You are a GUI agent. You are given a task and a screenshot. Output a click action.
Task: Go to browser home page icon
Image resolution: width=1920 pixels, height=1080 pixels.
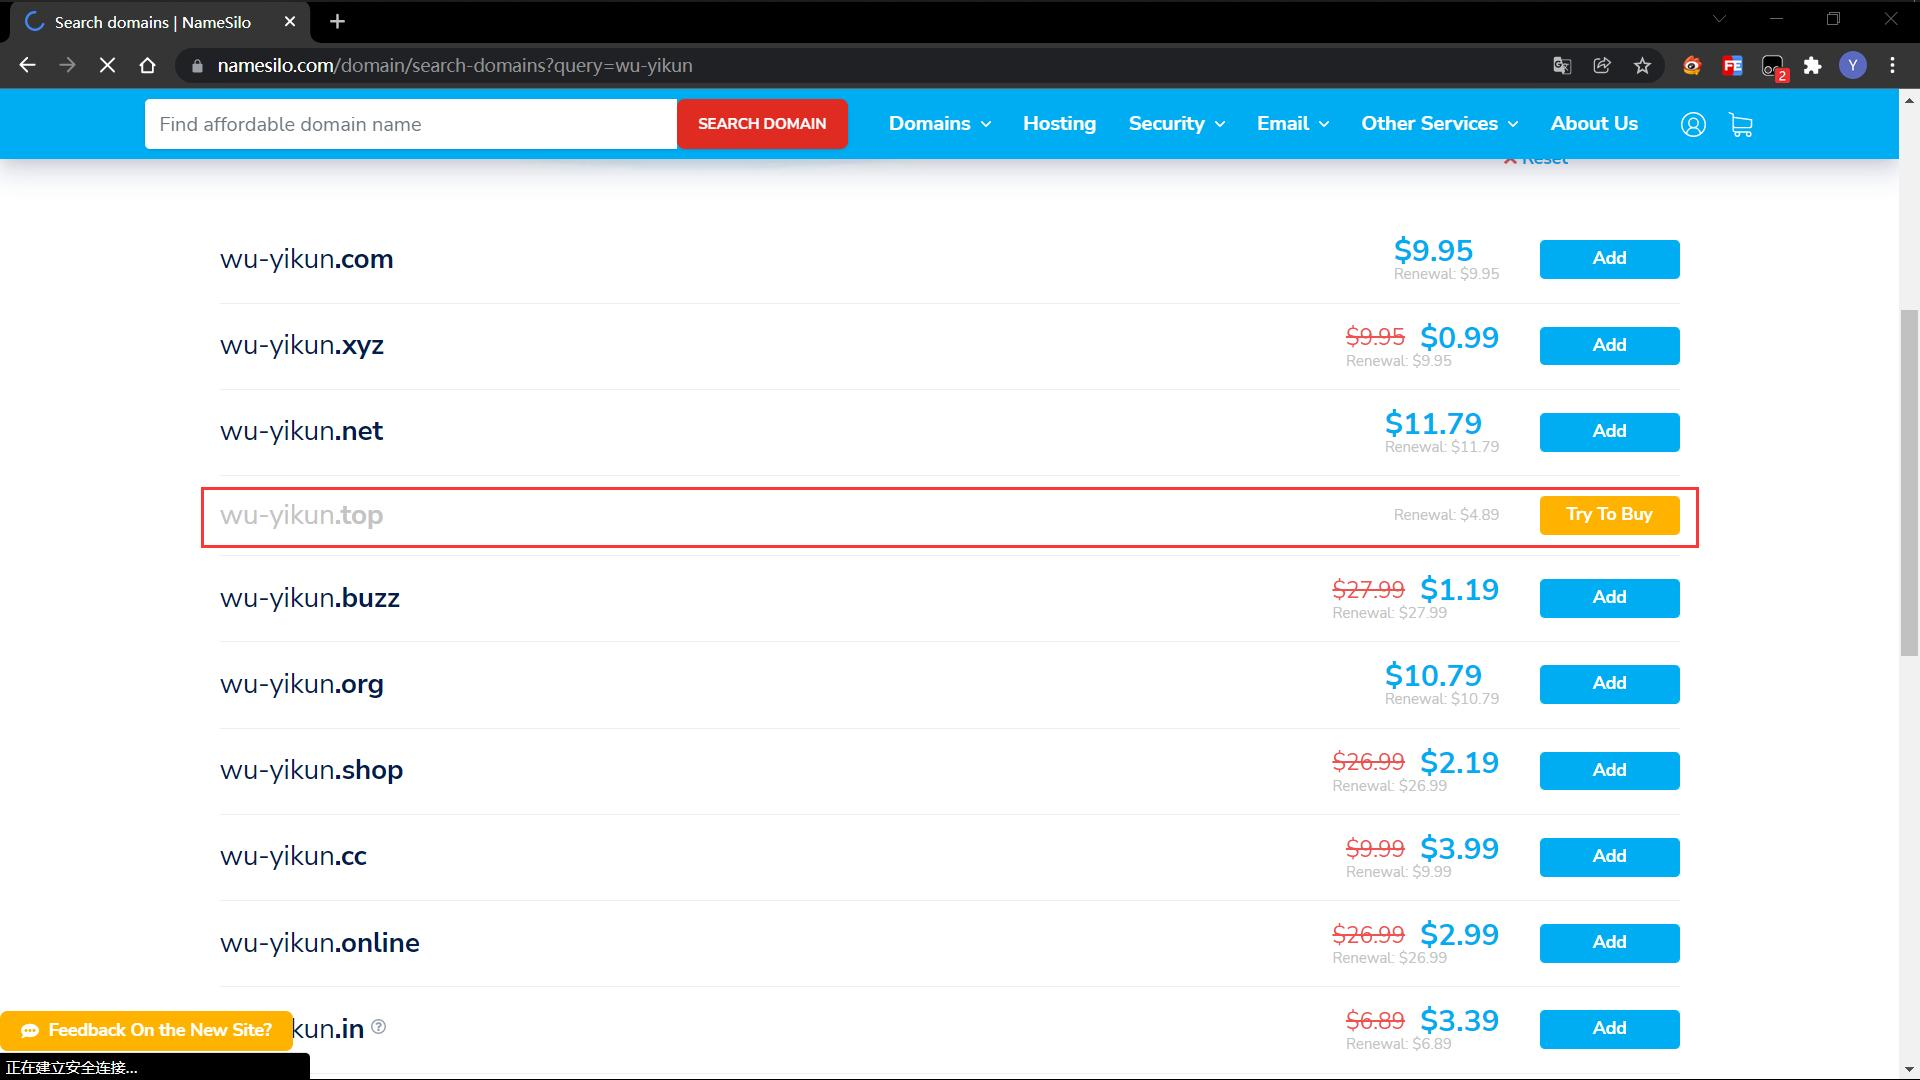click(147, 66)
